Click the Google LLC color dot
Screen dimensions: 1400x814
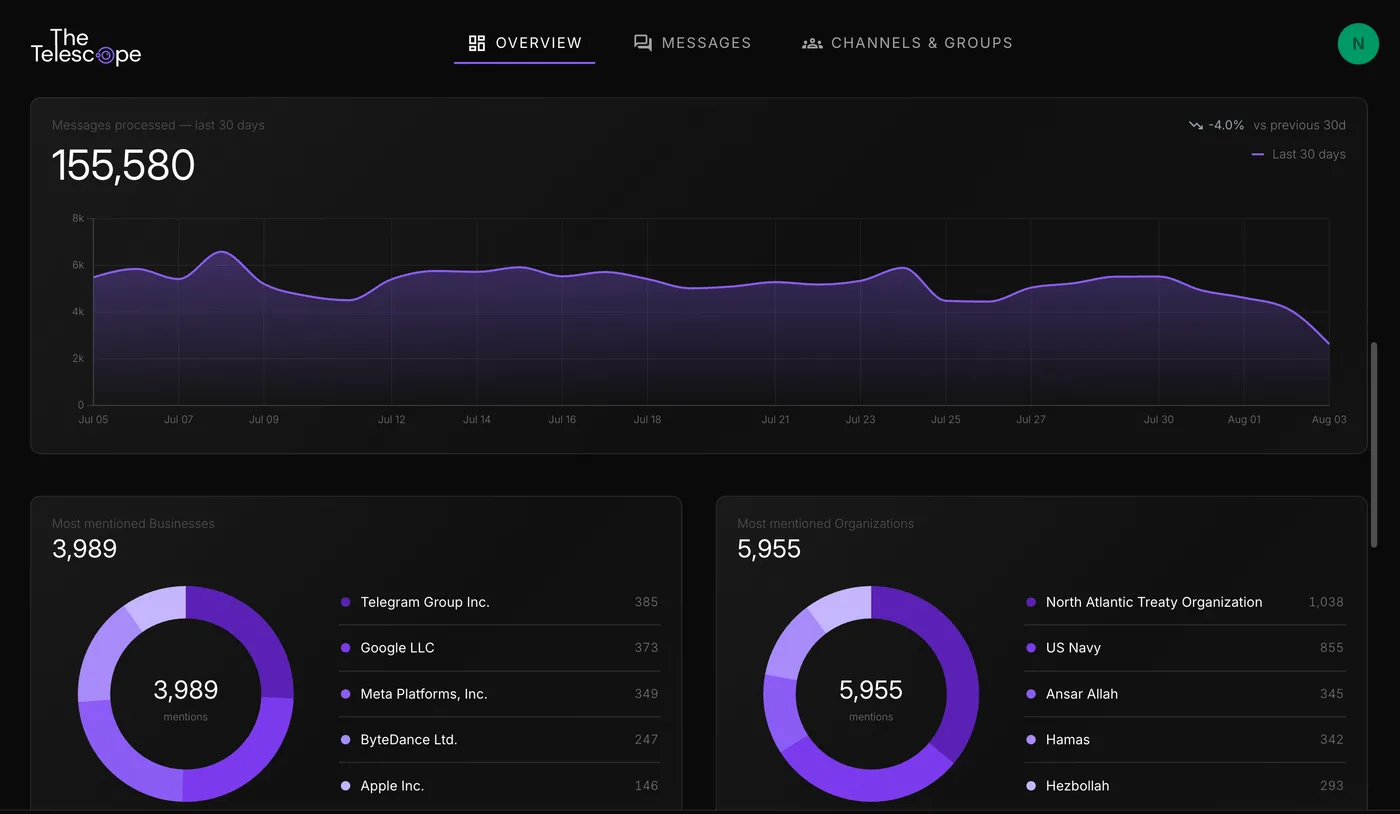click(x=346, y=648)
